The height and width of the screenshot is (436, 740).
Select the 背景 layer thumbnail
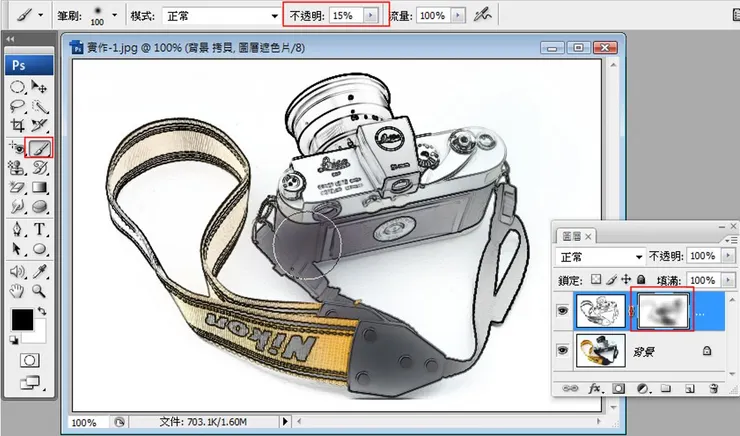[x=601, y=351]
